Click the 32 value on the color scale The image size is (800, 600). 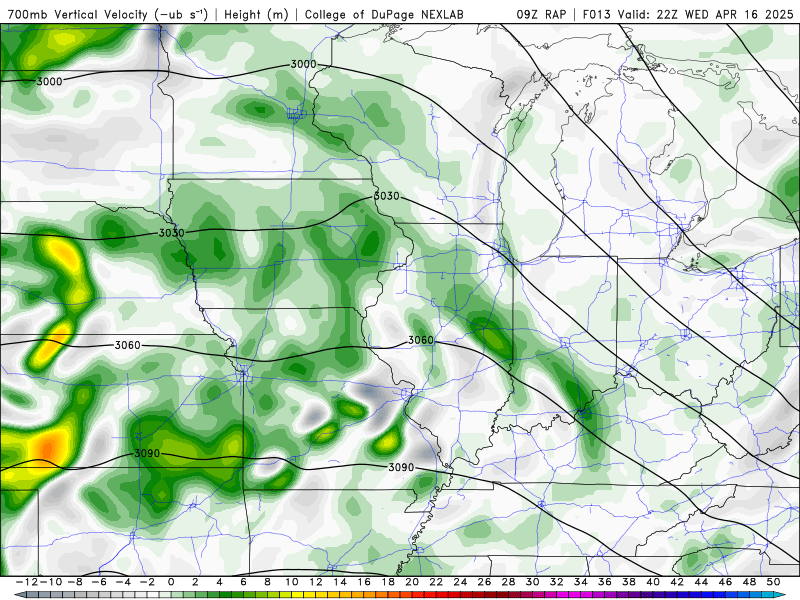(x=557, y=582)
